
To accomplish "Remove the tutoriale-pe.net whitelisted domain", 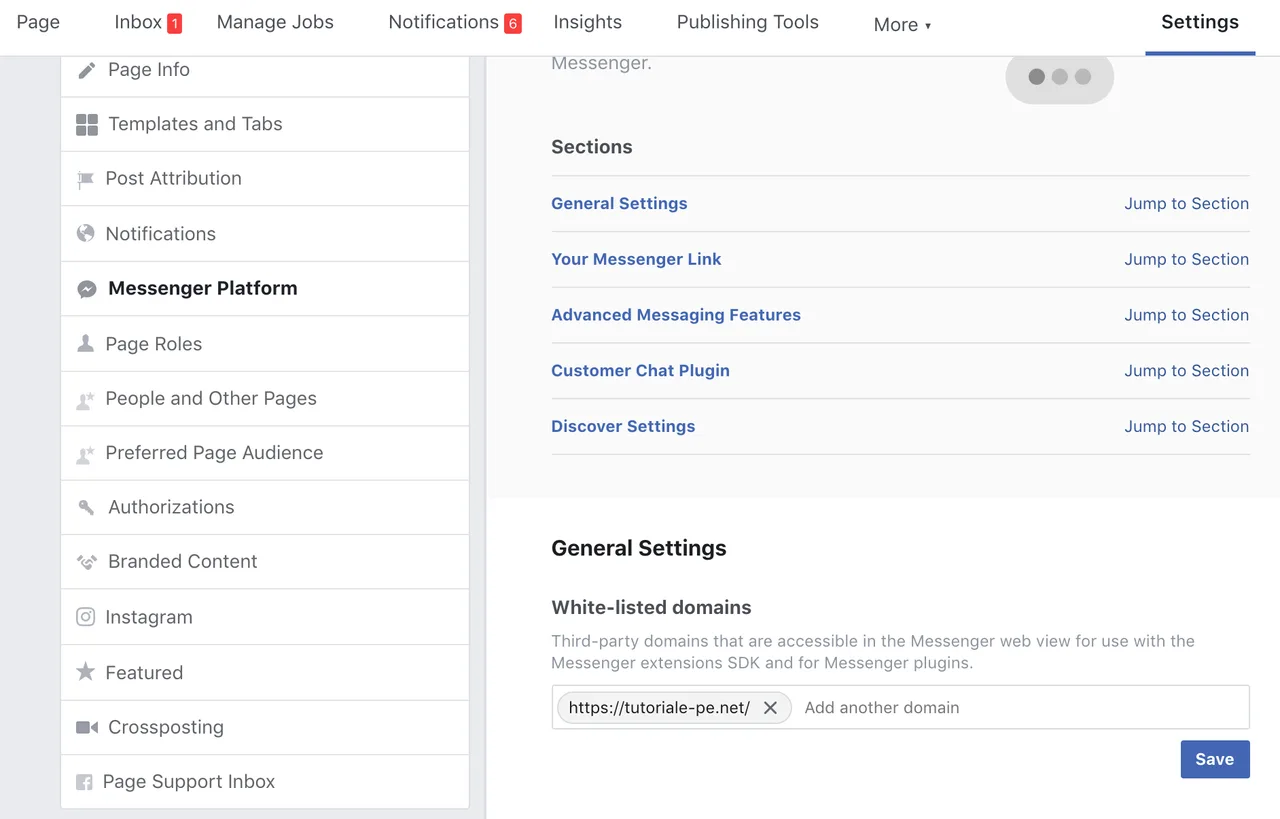I will click(770, 708).
